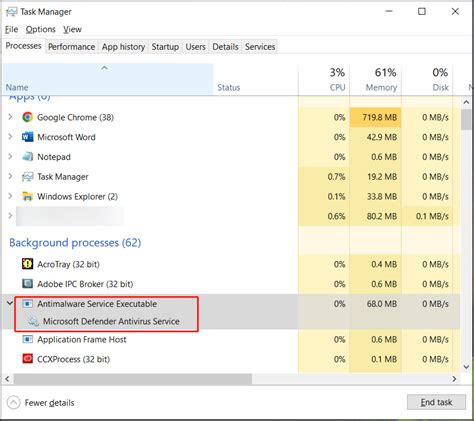Click the Background processes (62) heading
The width and height of the screenshot is (474, 421).
[x=75, y=242]
